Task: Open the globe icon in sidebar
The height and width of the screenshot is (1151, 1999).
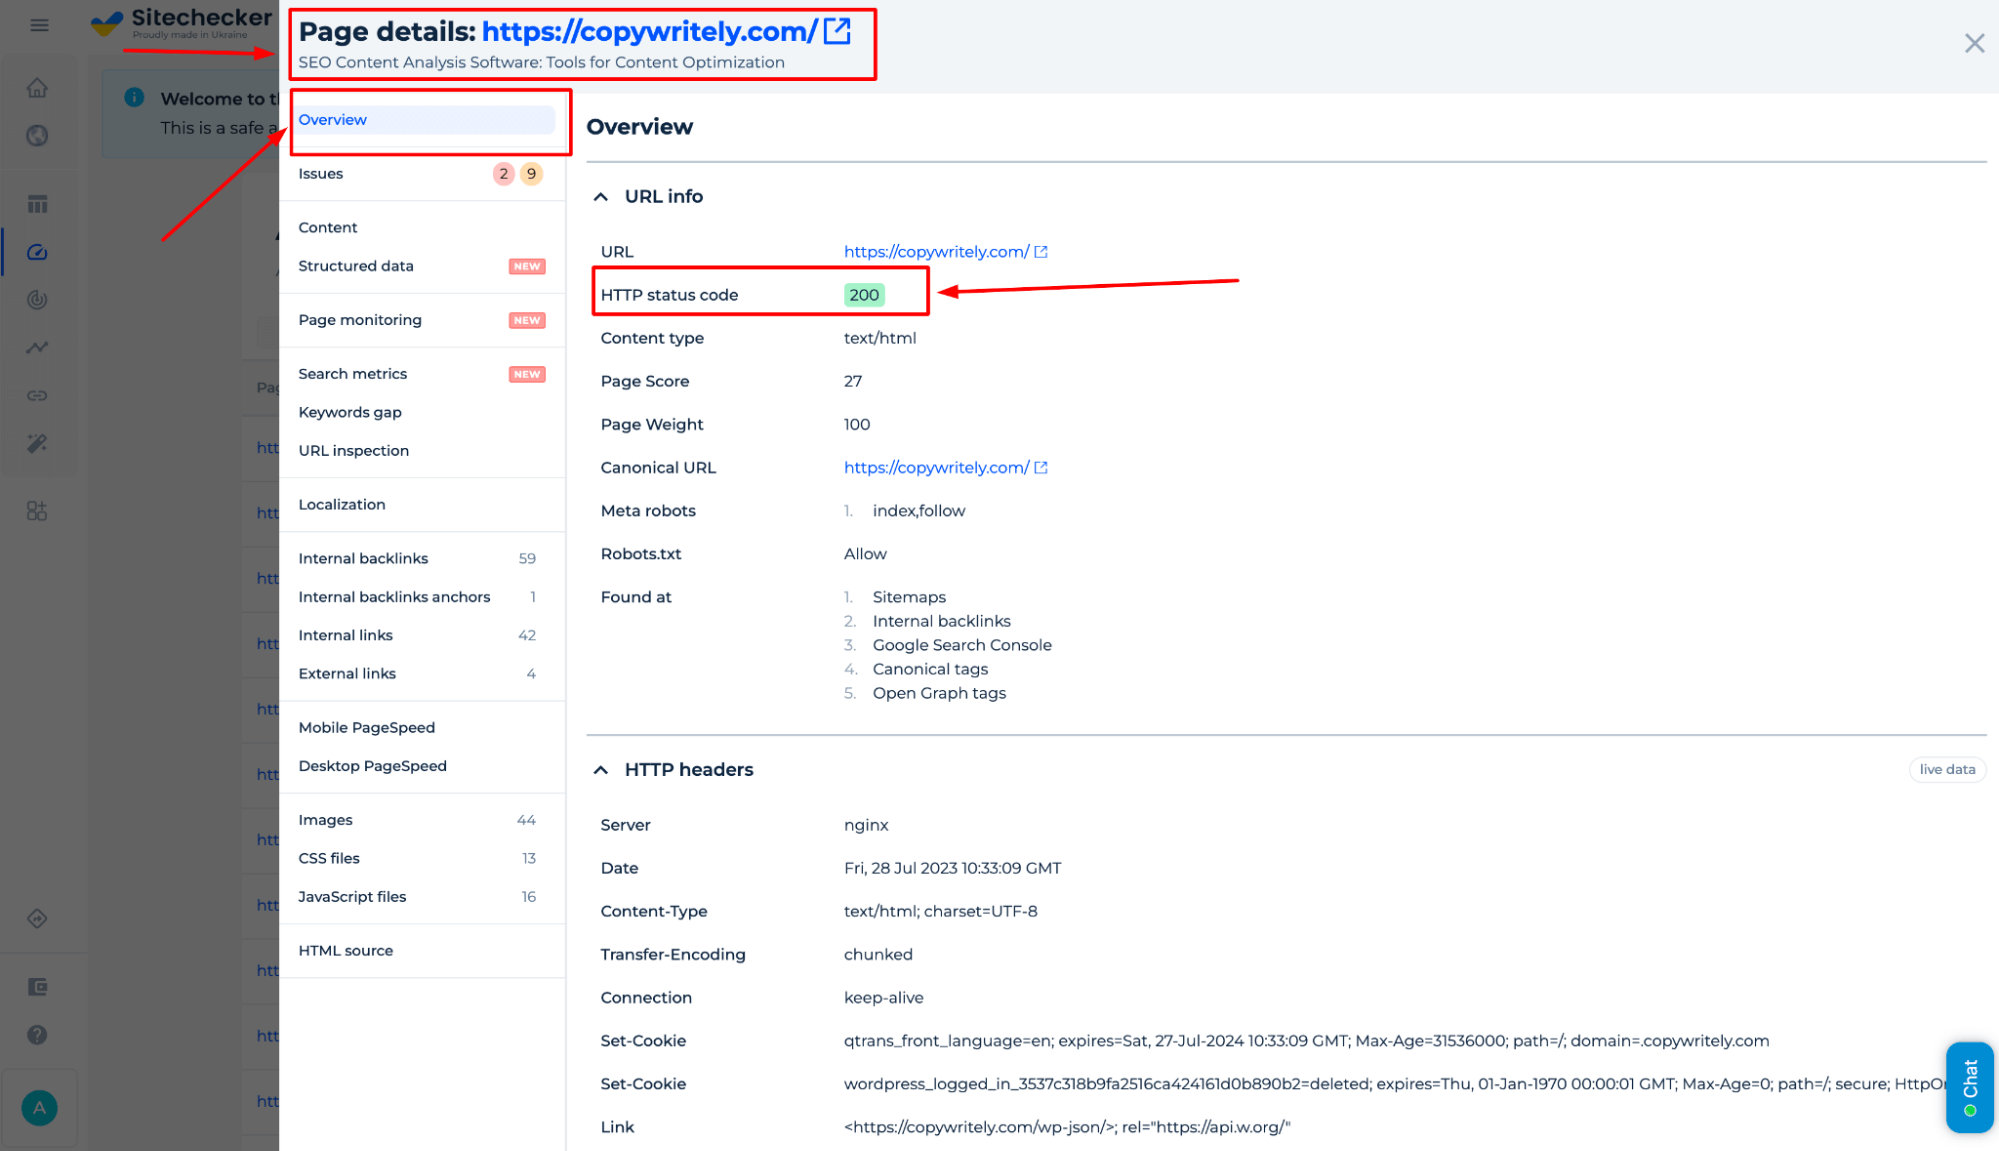Action: [37, 135]
